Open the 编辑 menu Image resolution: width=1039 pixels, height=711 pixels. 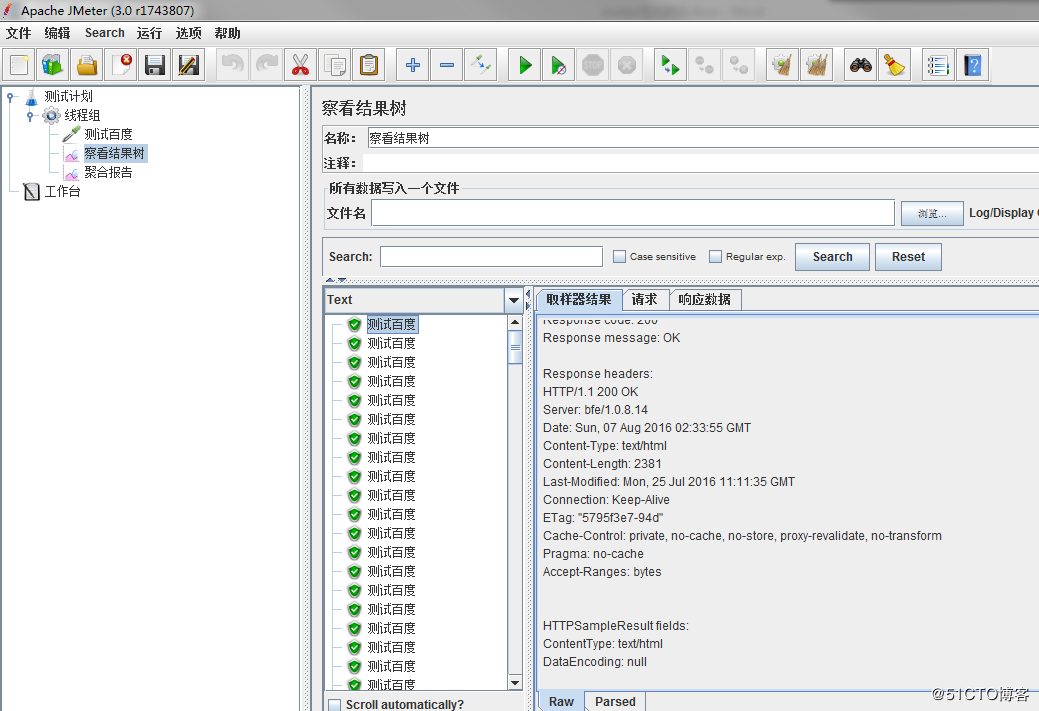58,33
